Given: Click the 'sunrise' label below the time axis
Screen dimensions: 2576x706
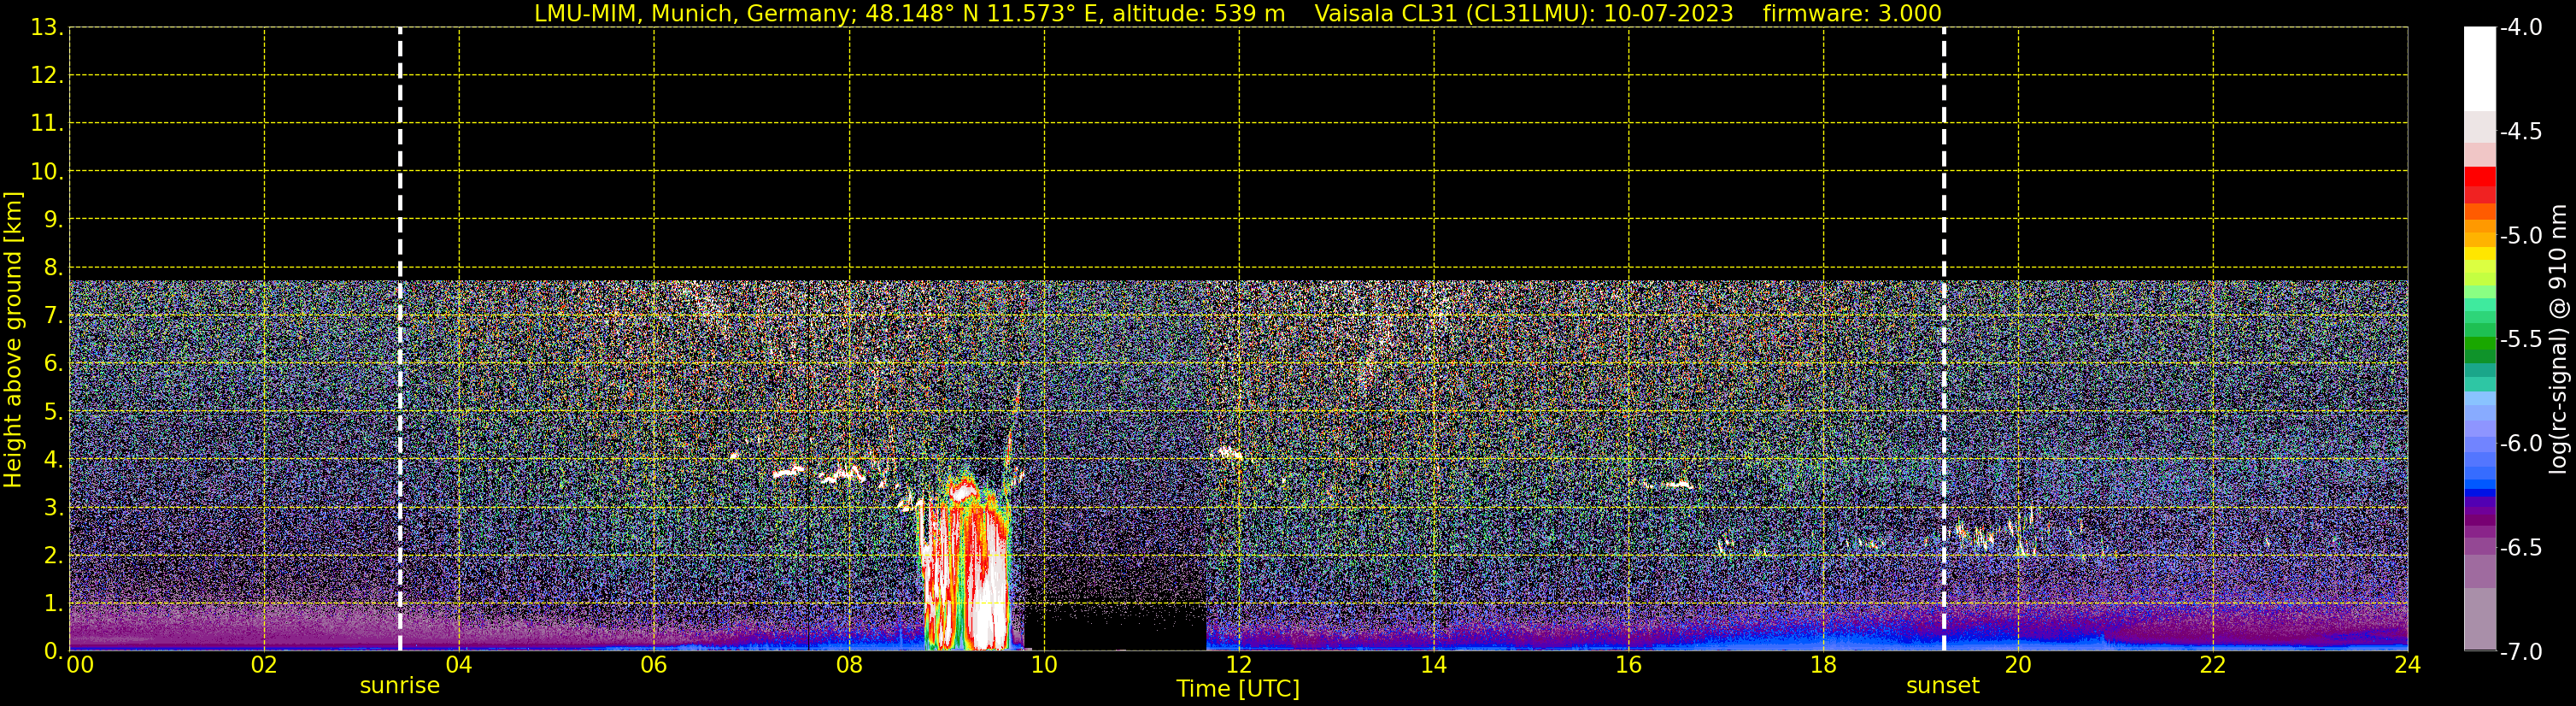Looking at the screenshot, I should click(400, 686).
